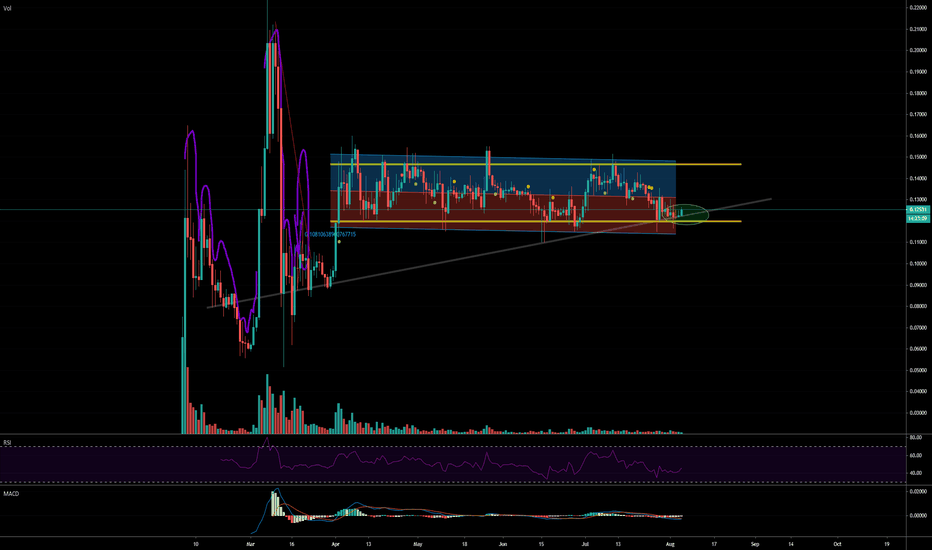The image size is (932, 550).
Task: Click the bar countdown timer label
Action: coord(918,218)
